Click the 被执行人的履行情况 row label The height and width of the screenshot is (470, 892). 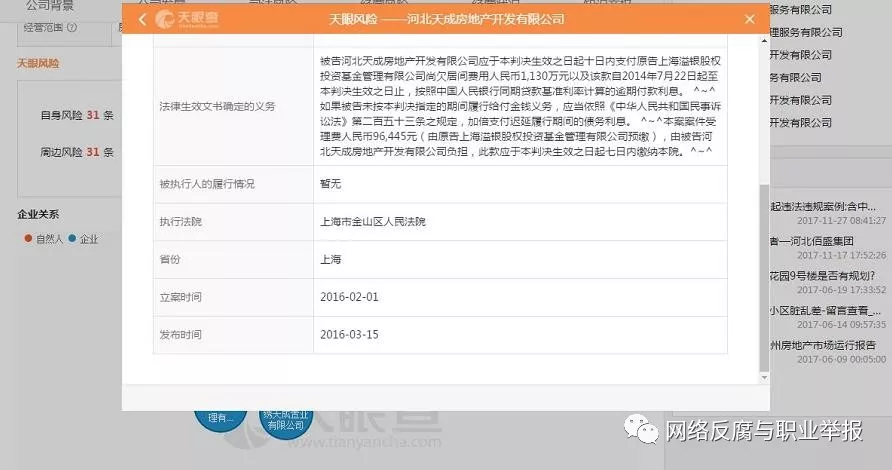(207, 184)
